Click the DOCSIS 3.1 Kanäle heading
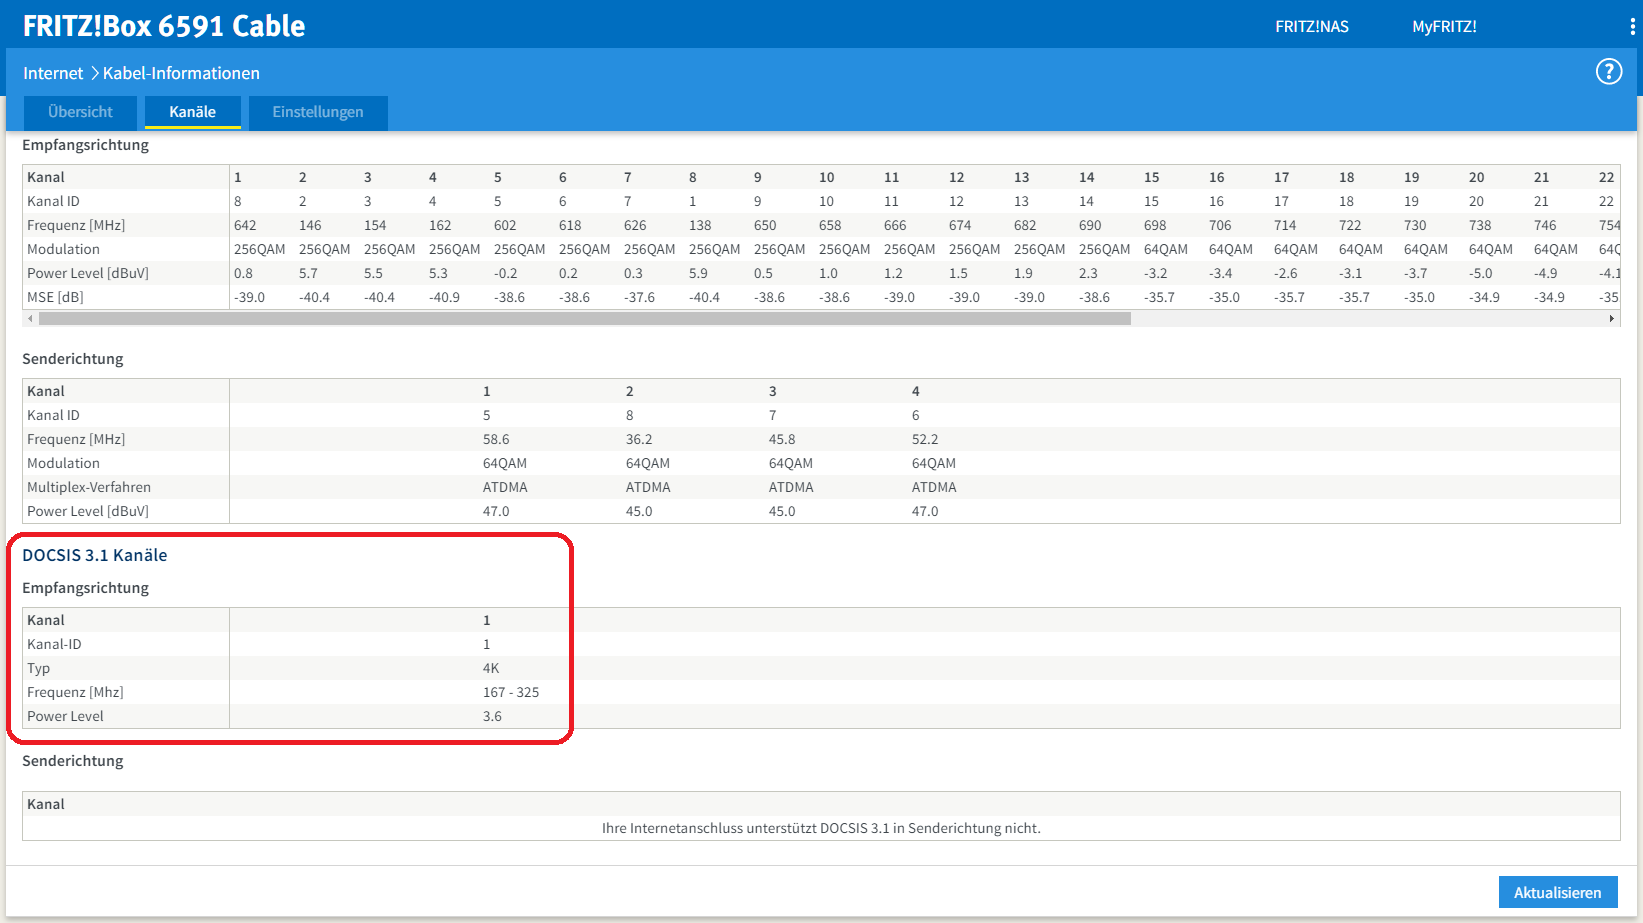 click(x=95, y=555)
